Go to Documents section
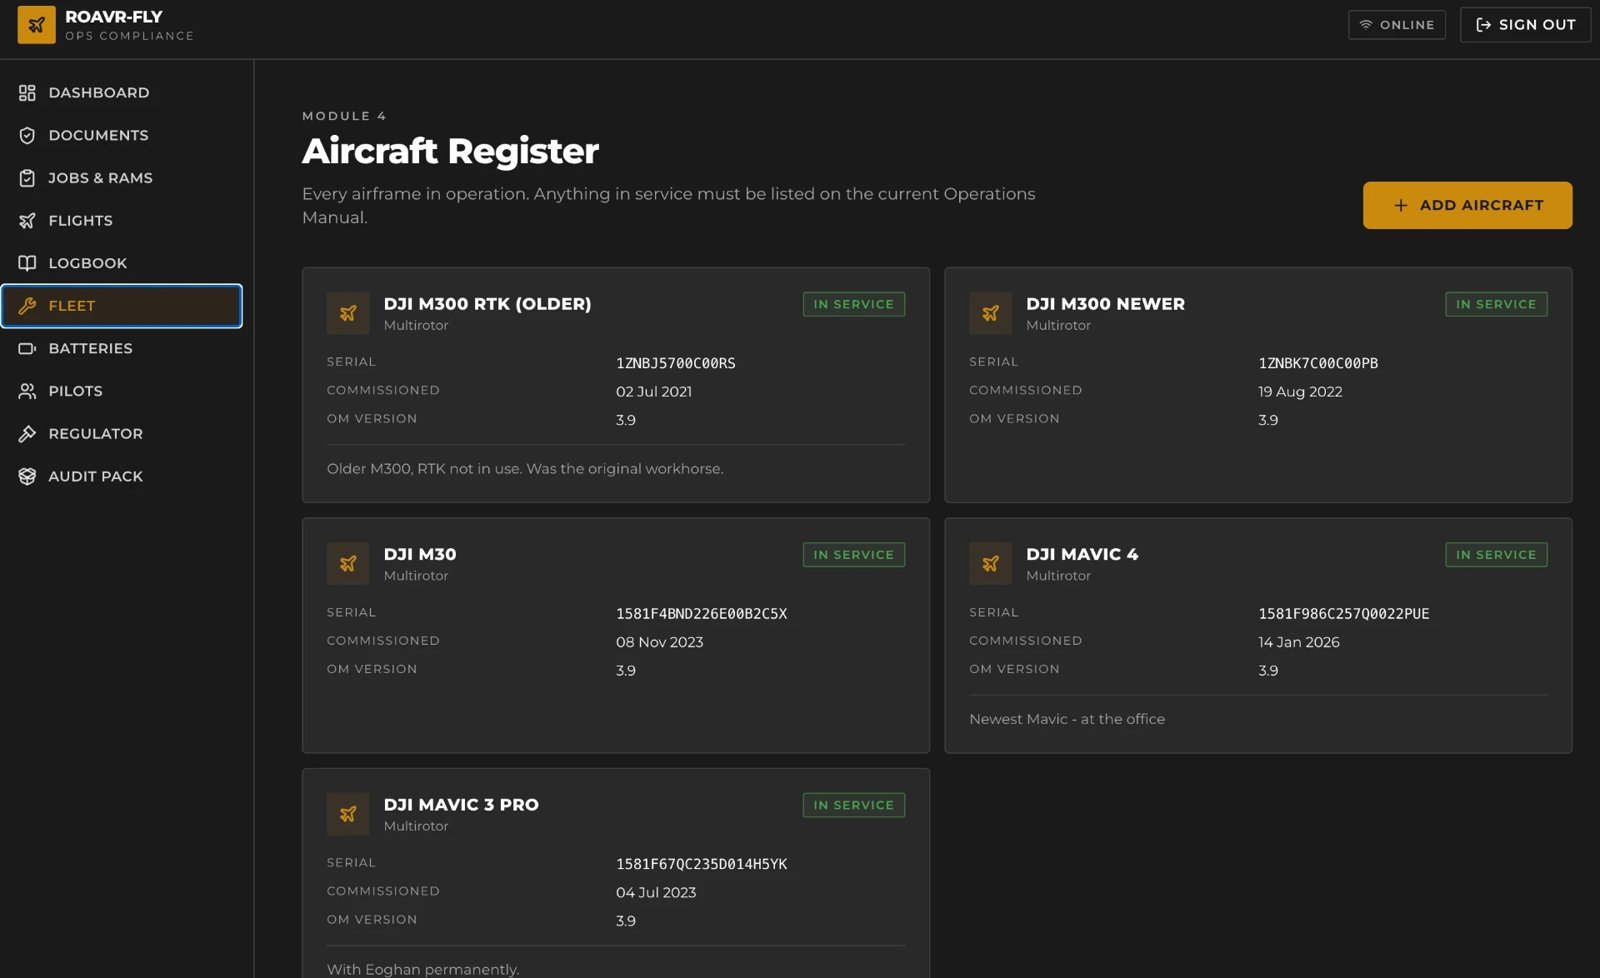This screenshot has width=1600, height=978. click(121, 135)
